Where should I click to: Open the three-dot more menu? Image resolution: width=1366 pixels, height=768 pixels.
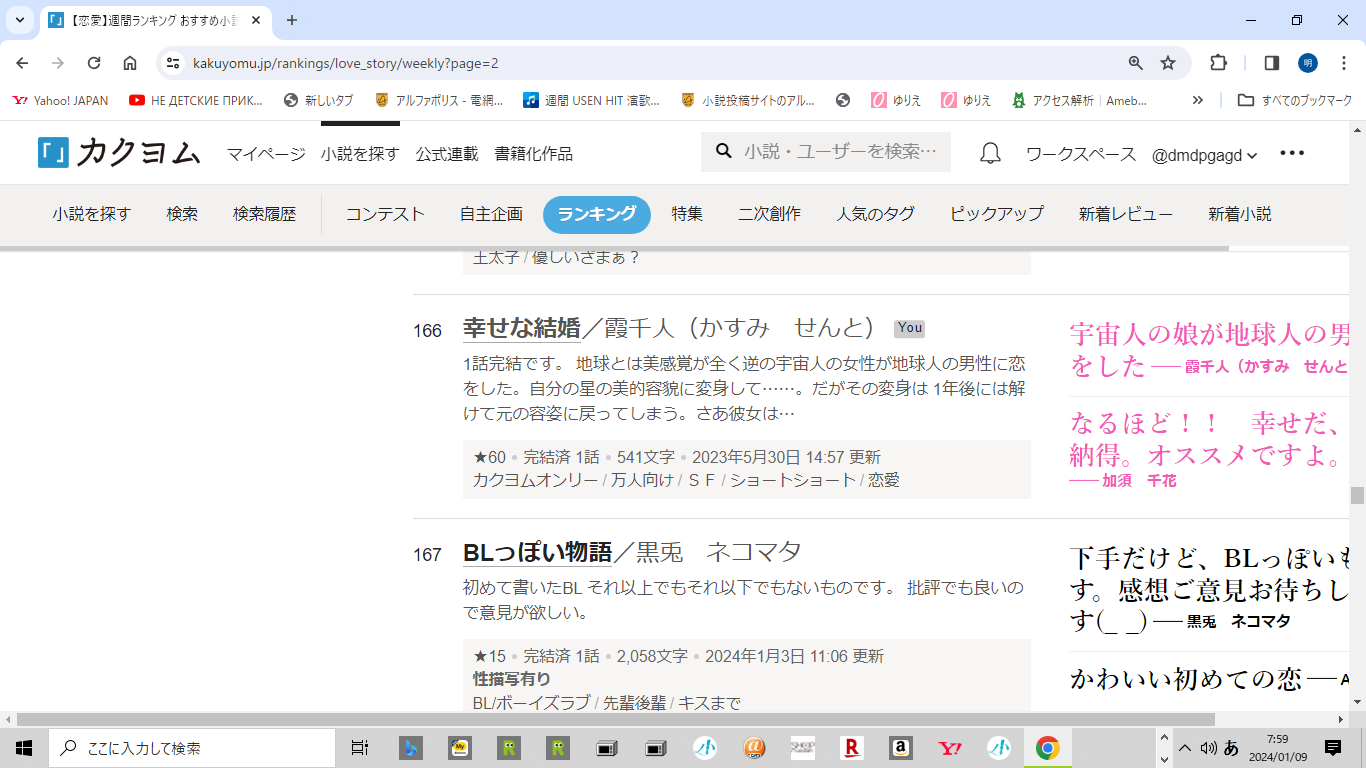coord(1292,154)
